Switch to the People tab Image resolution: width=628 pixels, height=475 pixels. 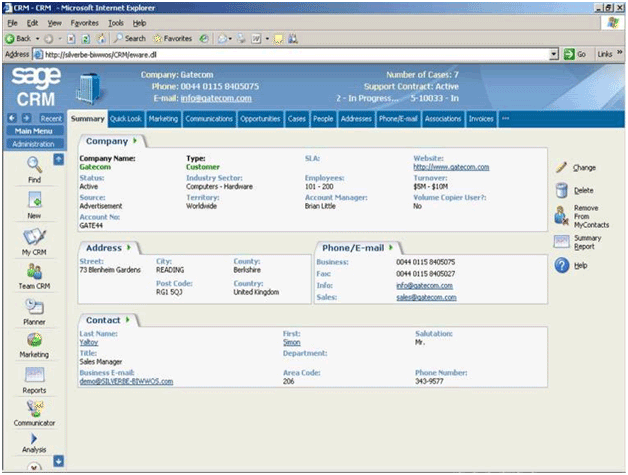(x=323, y=119)
